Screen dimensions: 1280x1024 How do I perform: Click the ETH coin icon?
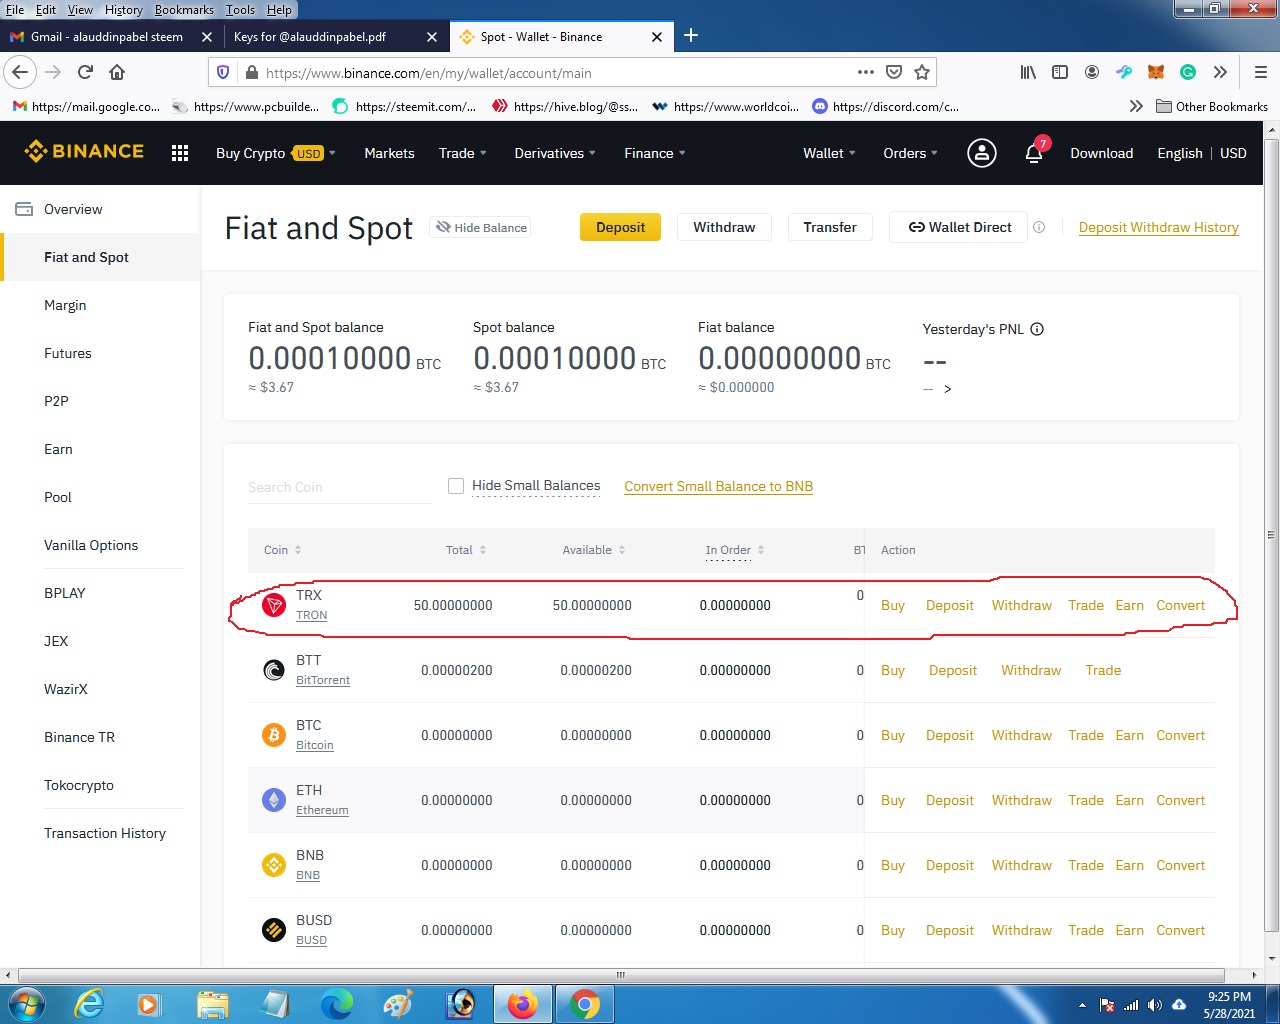tap(274, 800)
